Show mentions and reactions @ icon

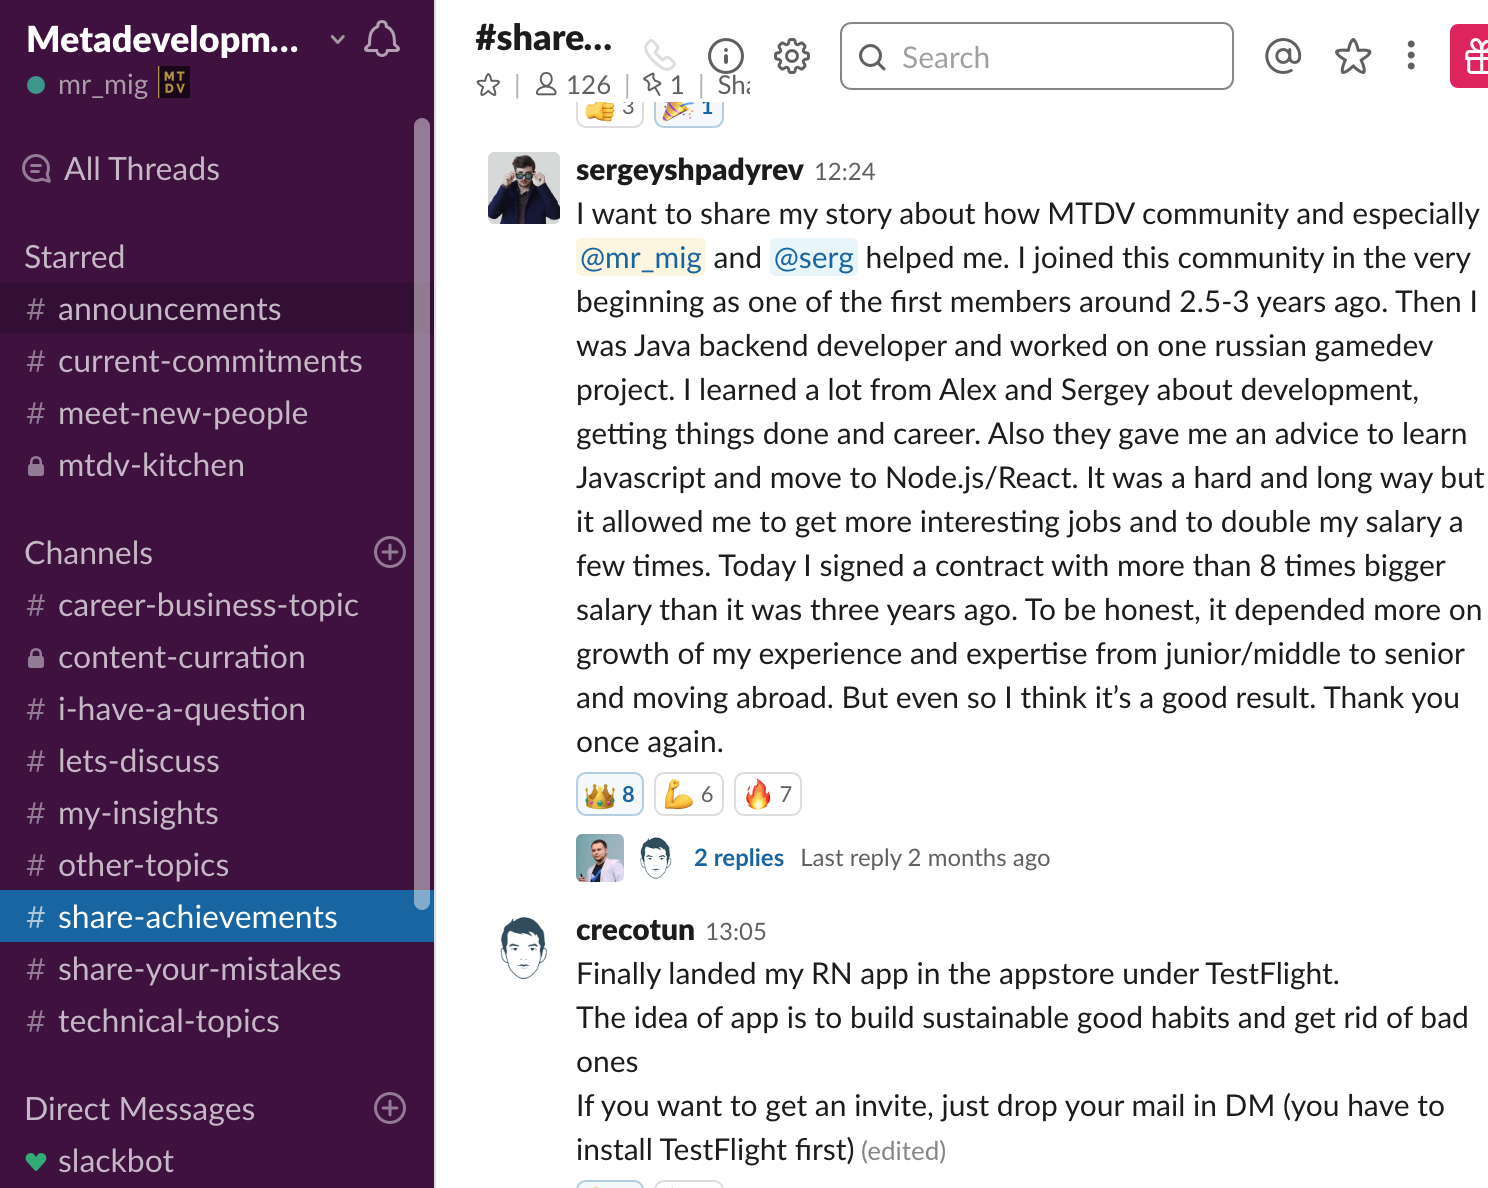click(1283, 56)
